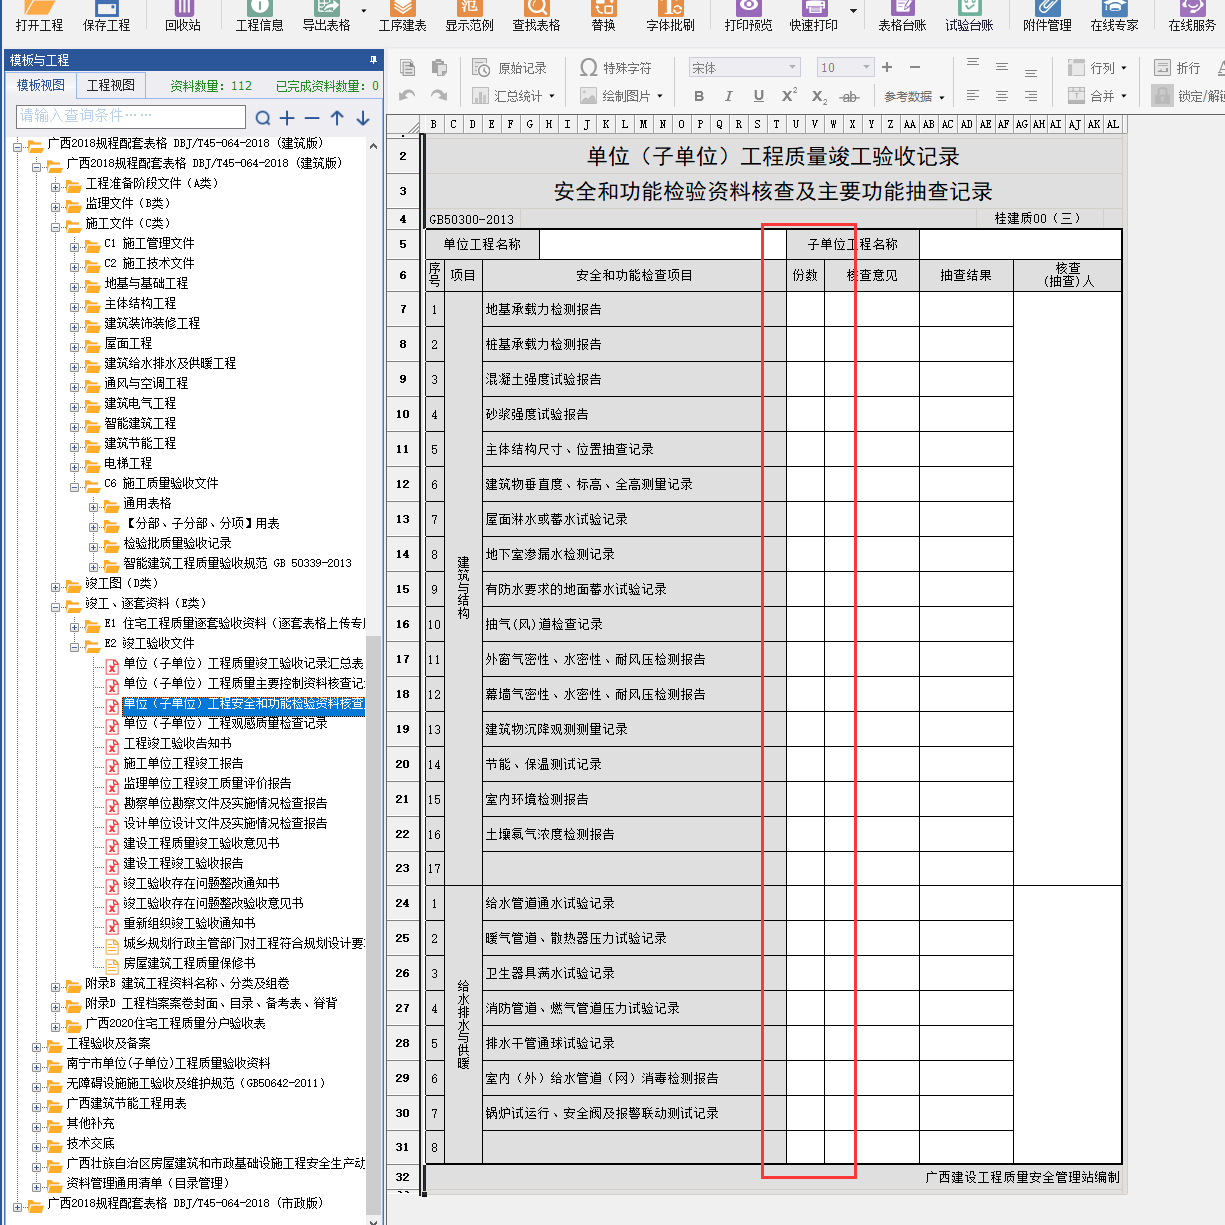Click the 特殊字符 special characters button

pyautogui.click(x=616, y=68)
